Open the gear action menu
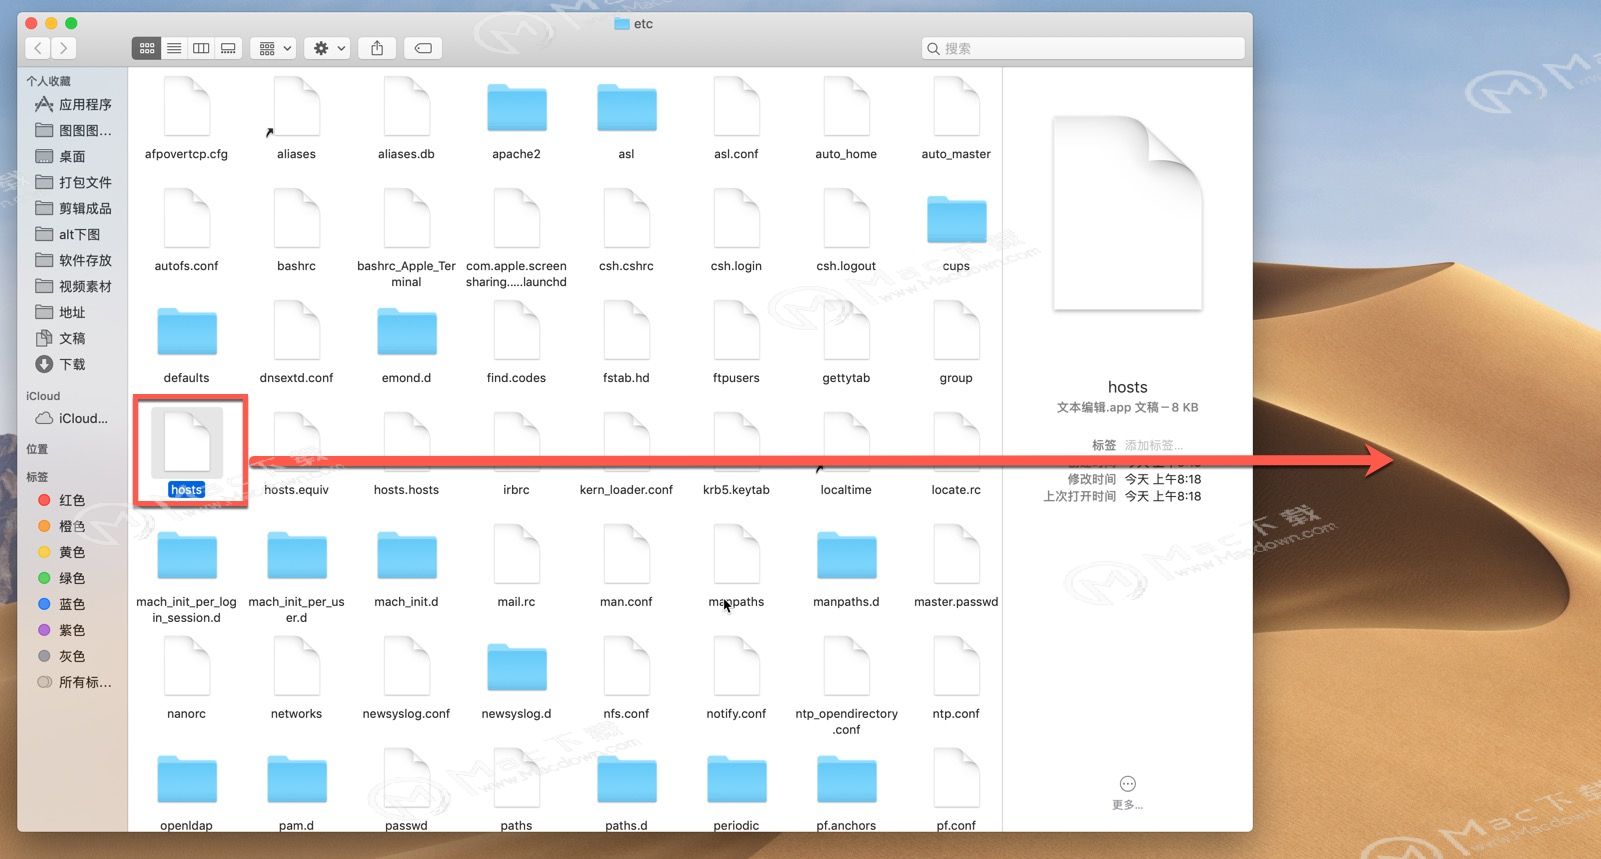Viewport: 1601px width, 859px height. (x=329, y=48)
